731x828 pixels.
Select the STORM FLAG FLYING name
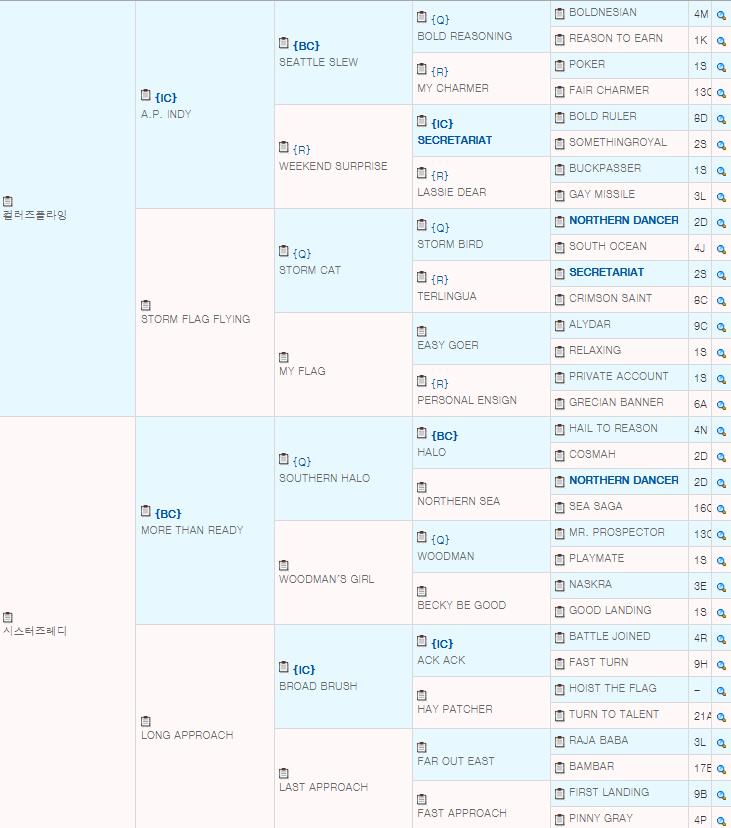click(x=195, y=319)
